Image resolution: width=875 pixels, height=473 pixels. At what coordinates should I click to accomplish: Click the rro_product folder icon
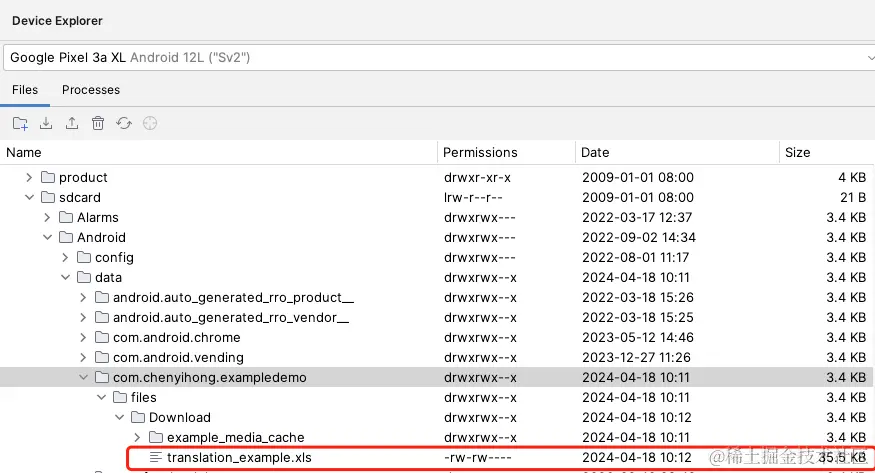coord(102,297)
